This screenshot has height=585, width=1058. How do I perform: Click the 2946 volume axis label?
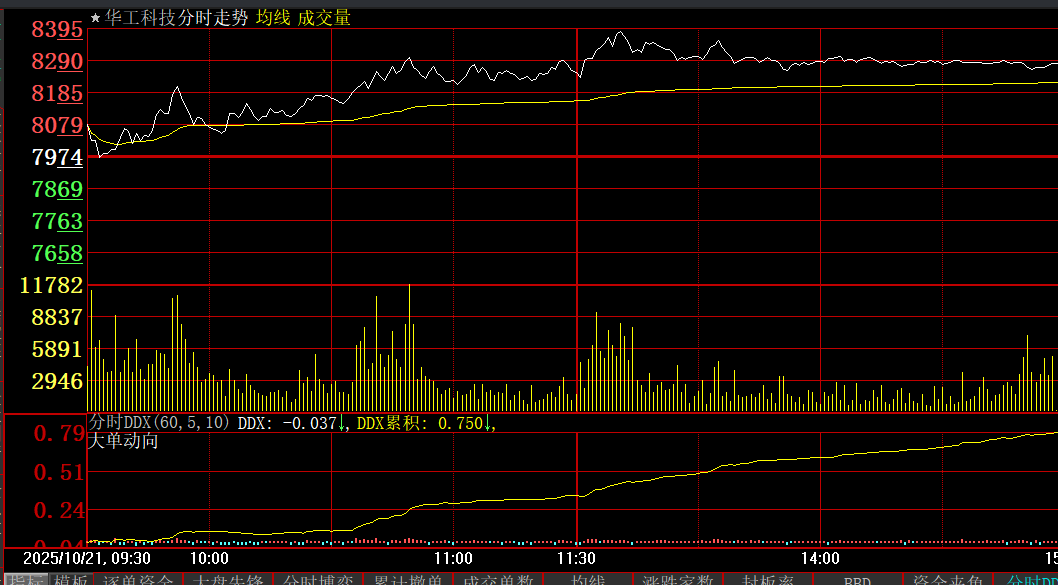[57, 381]
